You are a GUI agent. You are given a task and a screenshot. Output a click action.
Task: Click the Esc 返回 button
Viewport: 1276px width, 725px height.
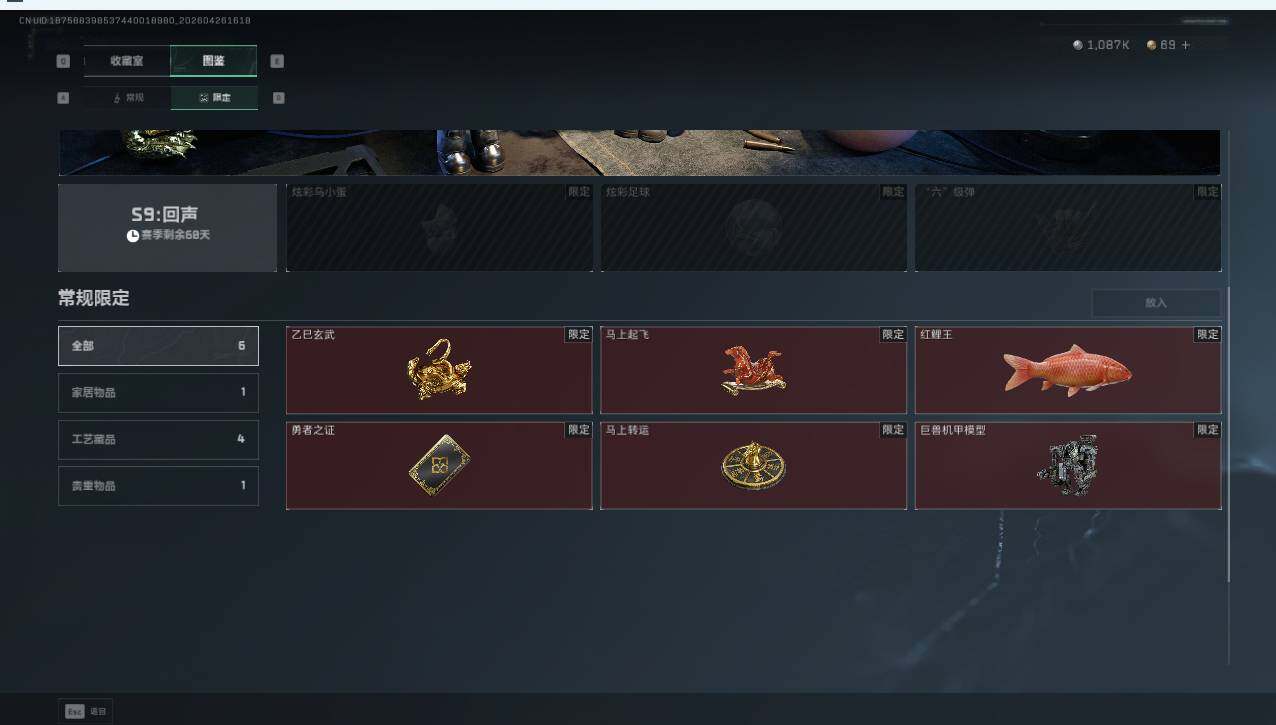(x=86, y=711)
